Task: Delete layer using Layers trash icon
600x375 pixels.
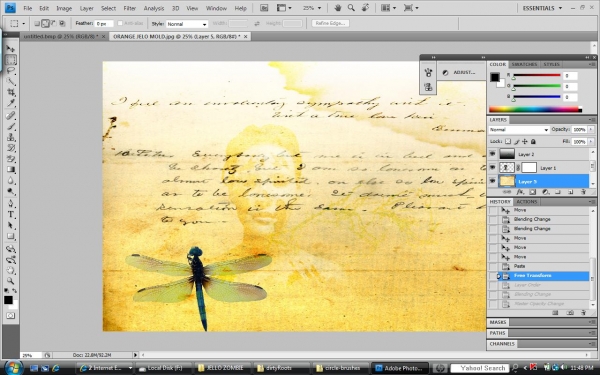Action: coord(583,192)
